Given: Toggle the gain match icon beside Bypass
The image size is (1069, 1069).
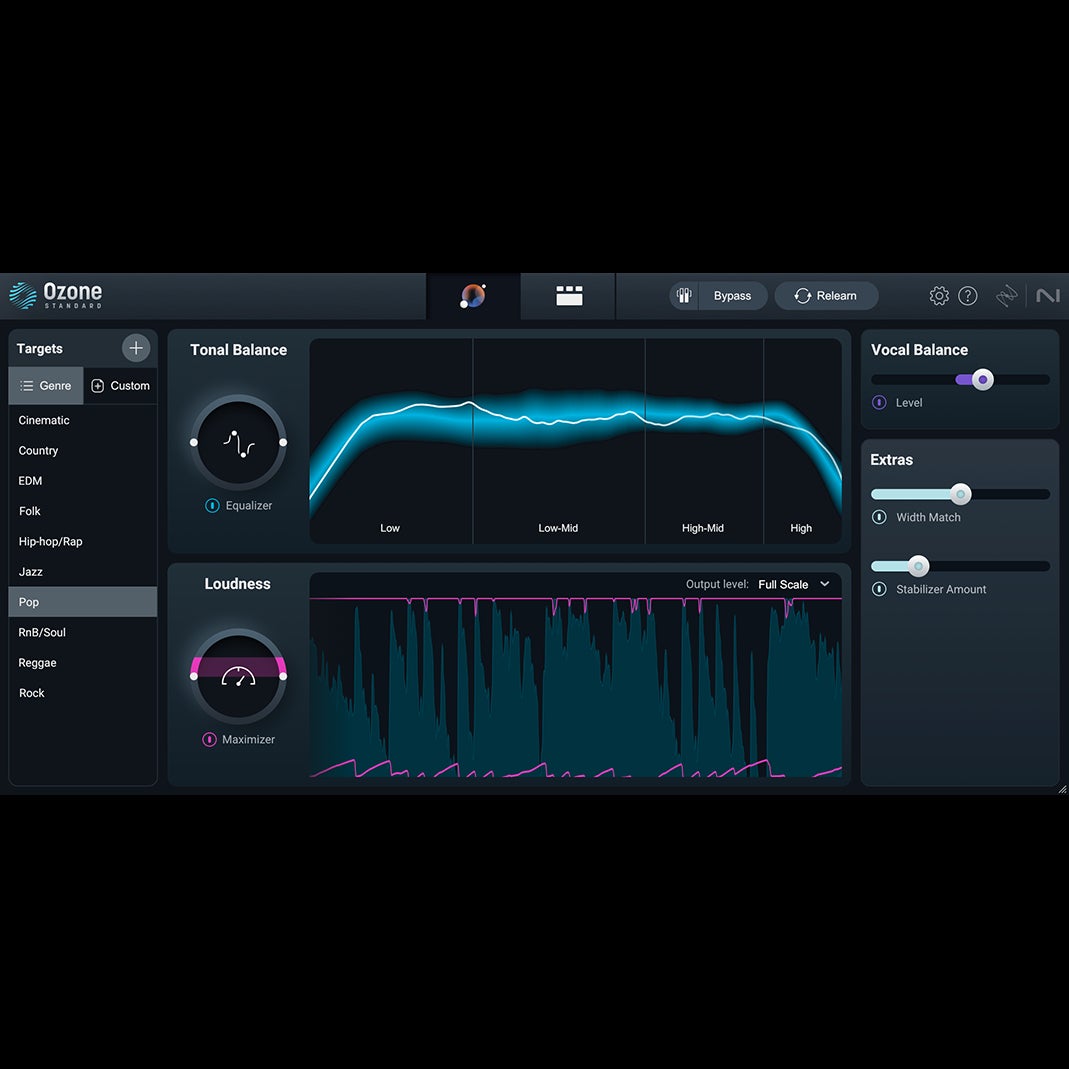Looking at the screenshot, I should 684,296.
